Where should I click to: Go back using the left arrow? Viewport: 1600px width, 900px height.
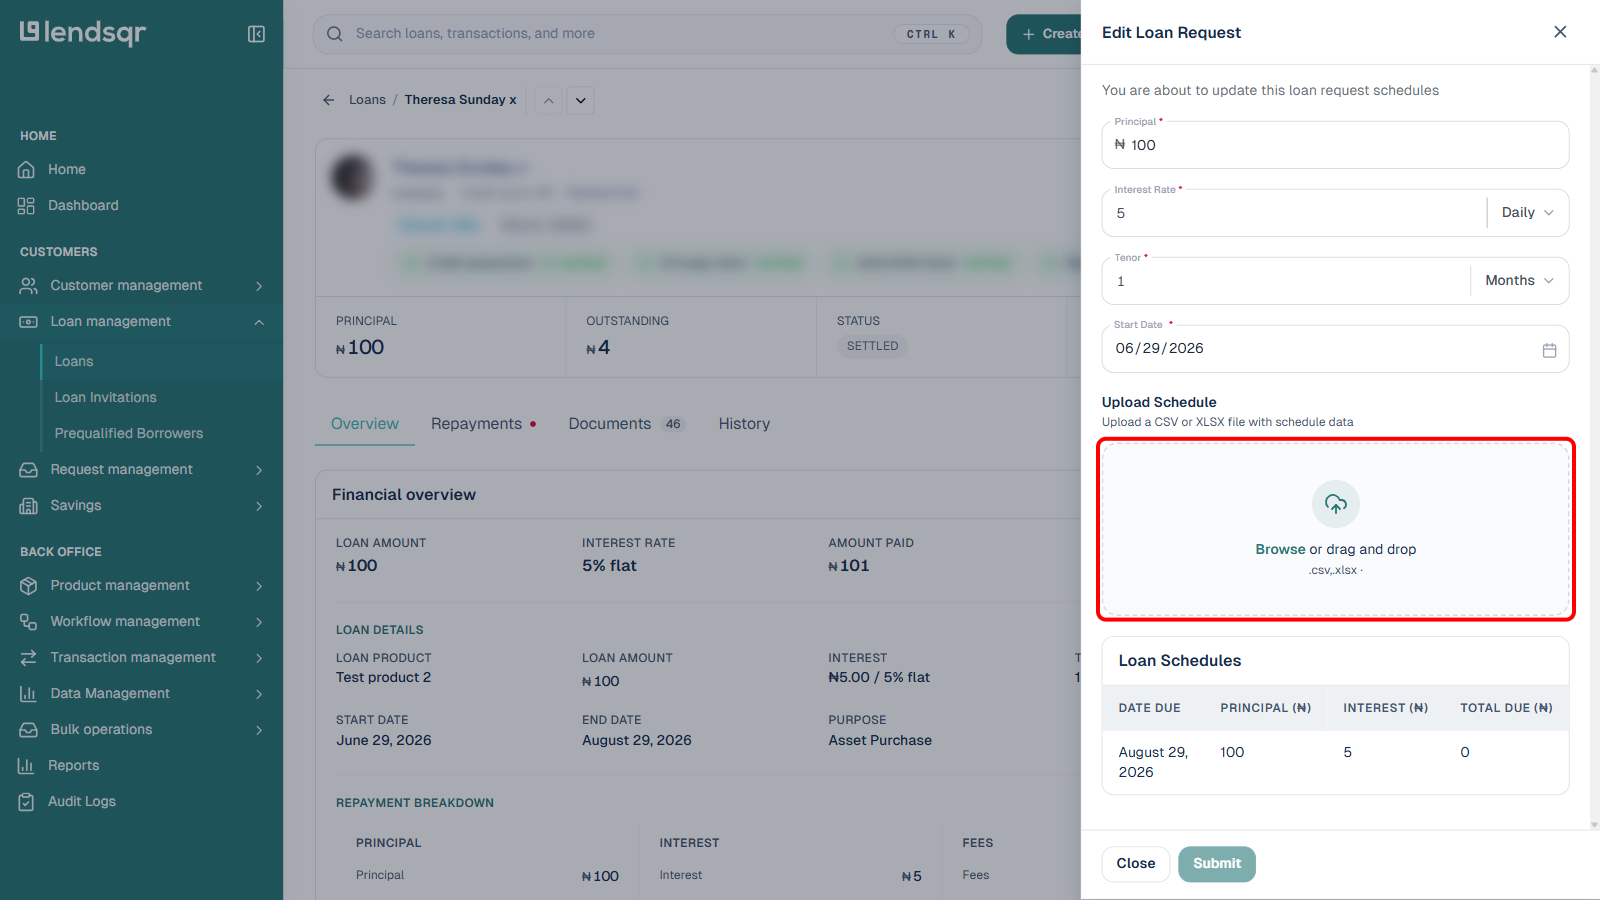(328, 100)
